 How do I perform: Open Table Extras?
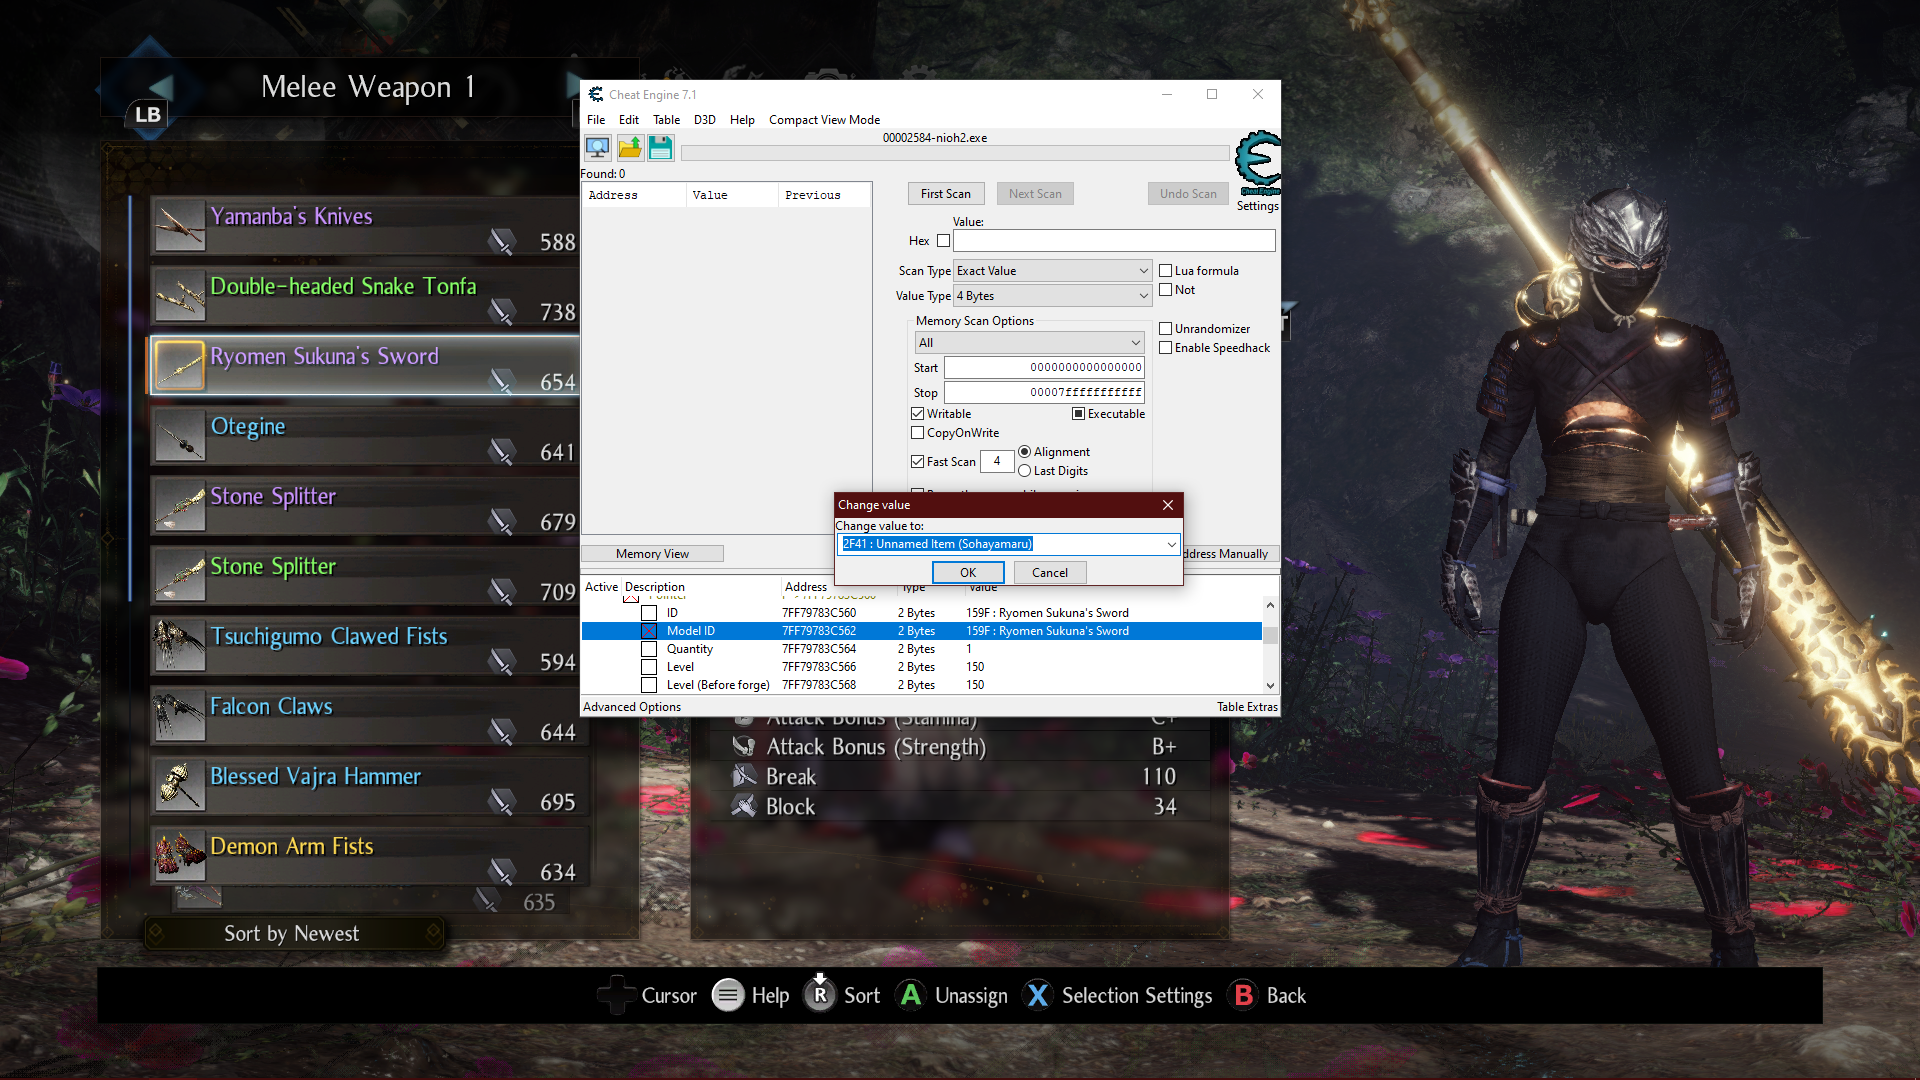click(x=1247, y=706)
